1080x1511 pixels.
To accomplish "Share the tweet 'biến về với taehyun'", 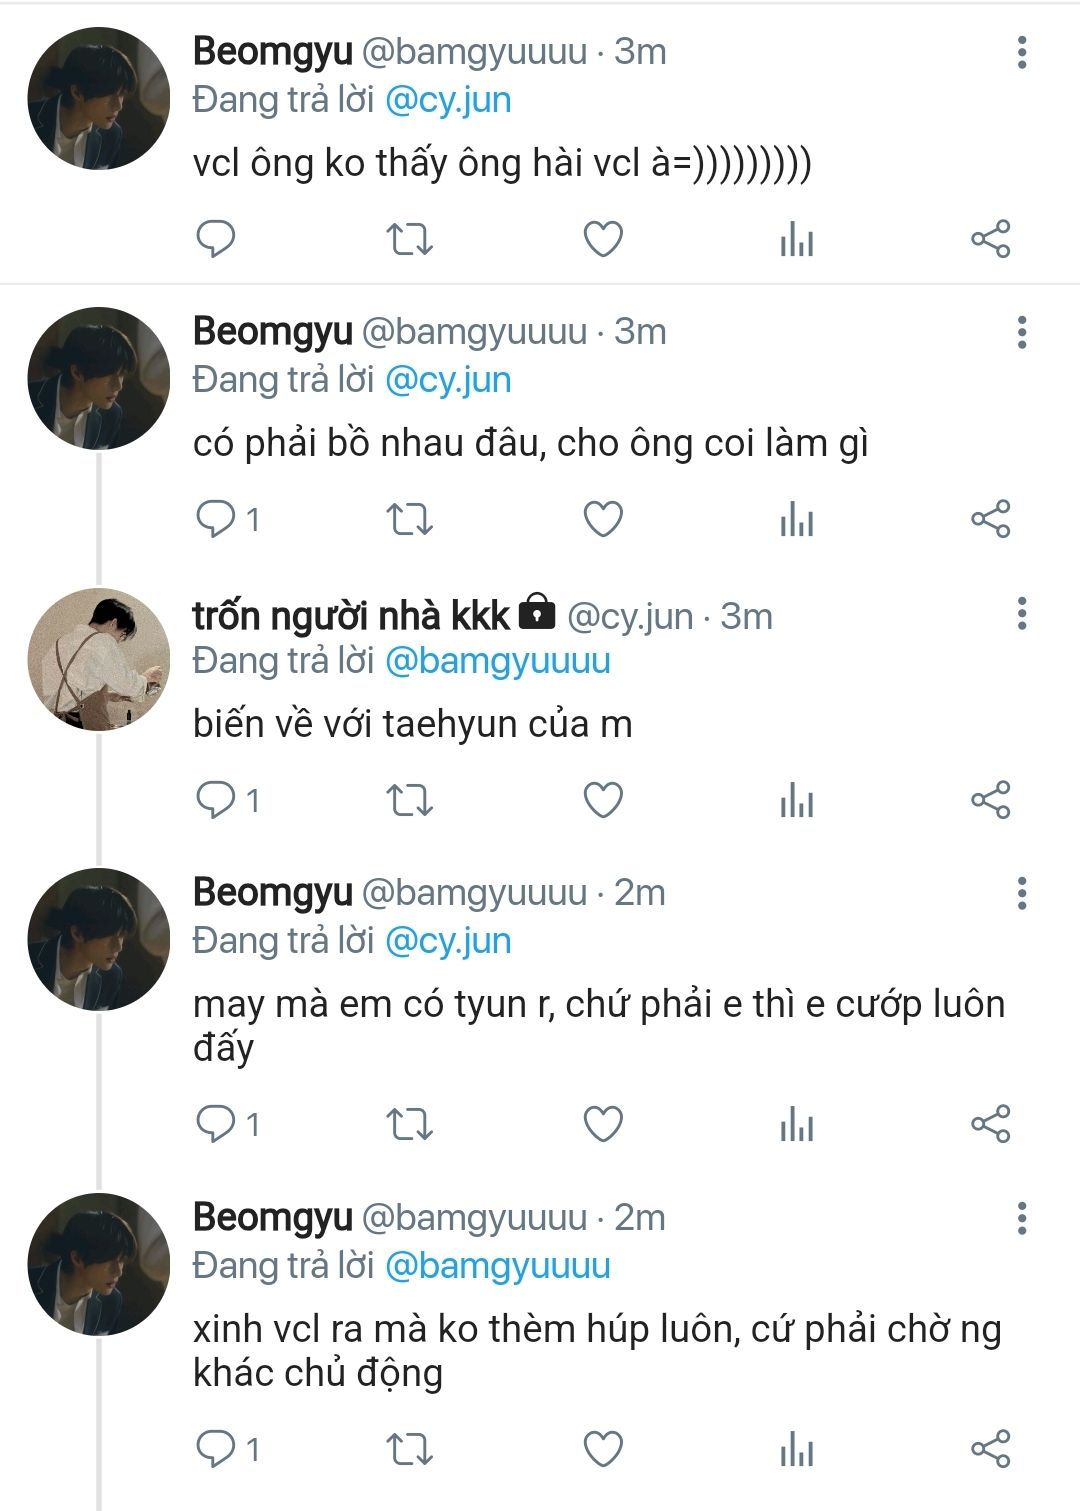I will click(x=990, y=800).
